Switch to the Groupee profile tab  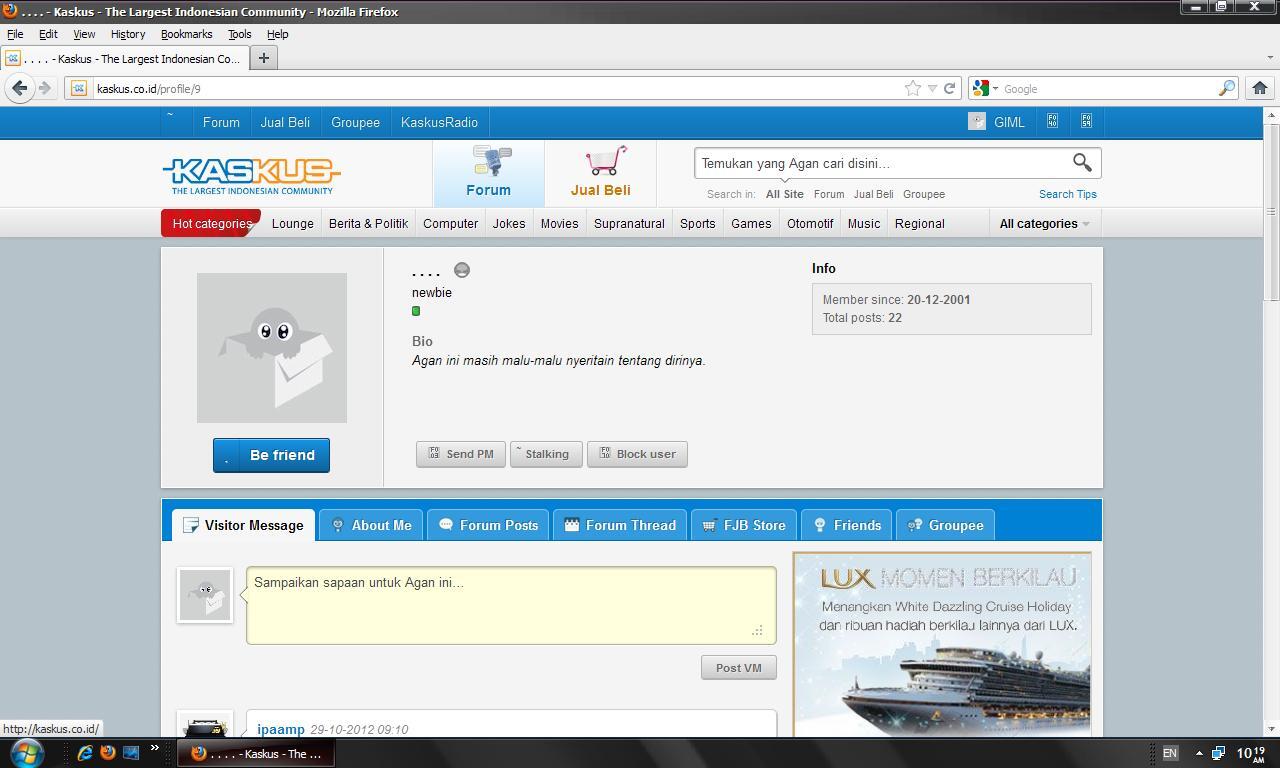point(945,525)
